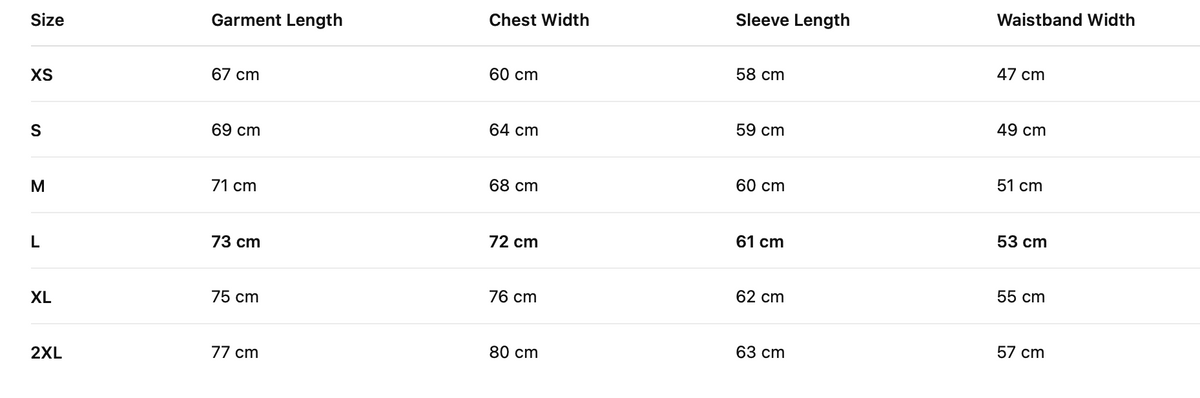Viewport: 1200px width, 398px height.
Task: Click the 57 cm waistband width cell
Action: pos(1021,353)
